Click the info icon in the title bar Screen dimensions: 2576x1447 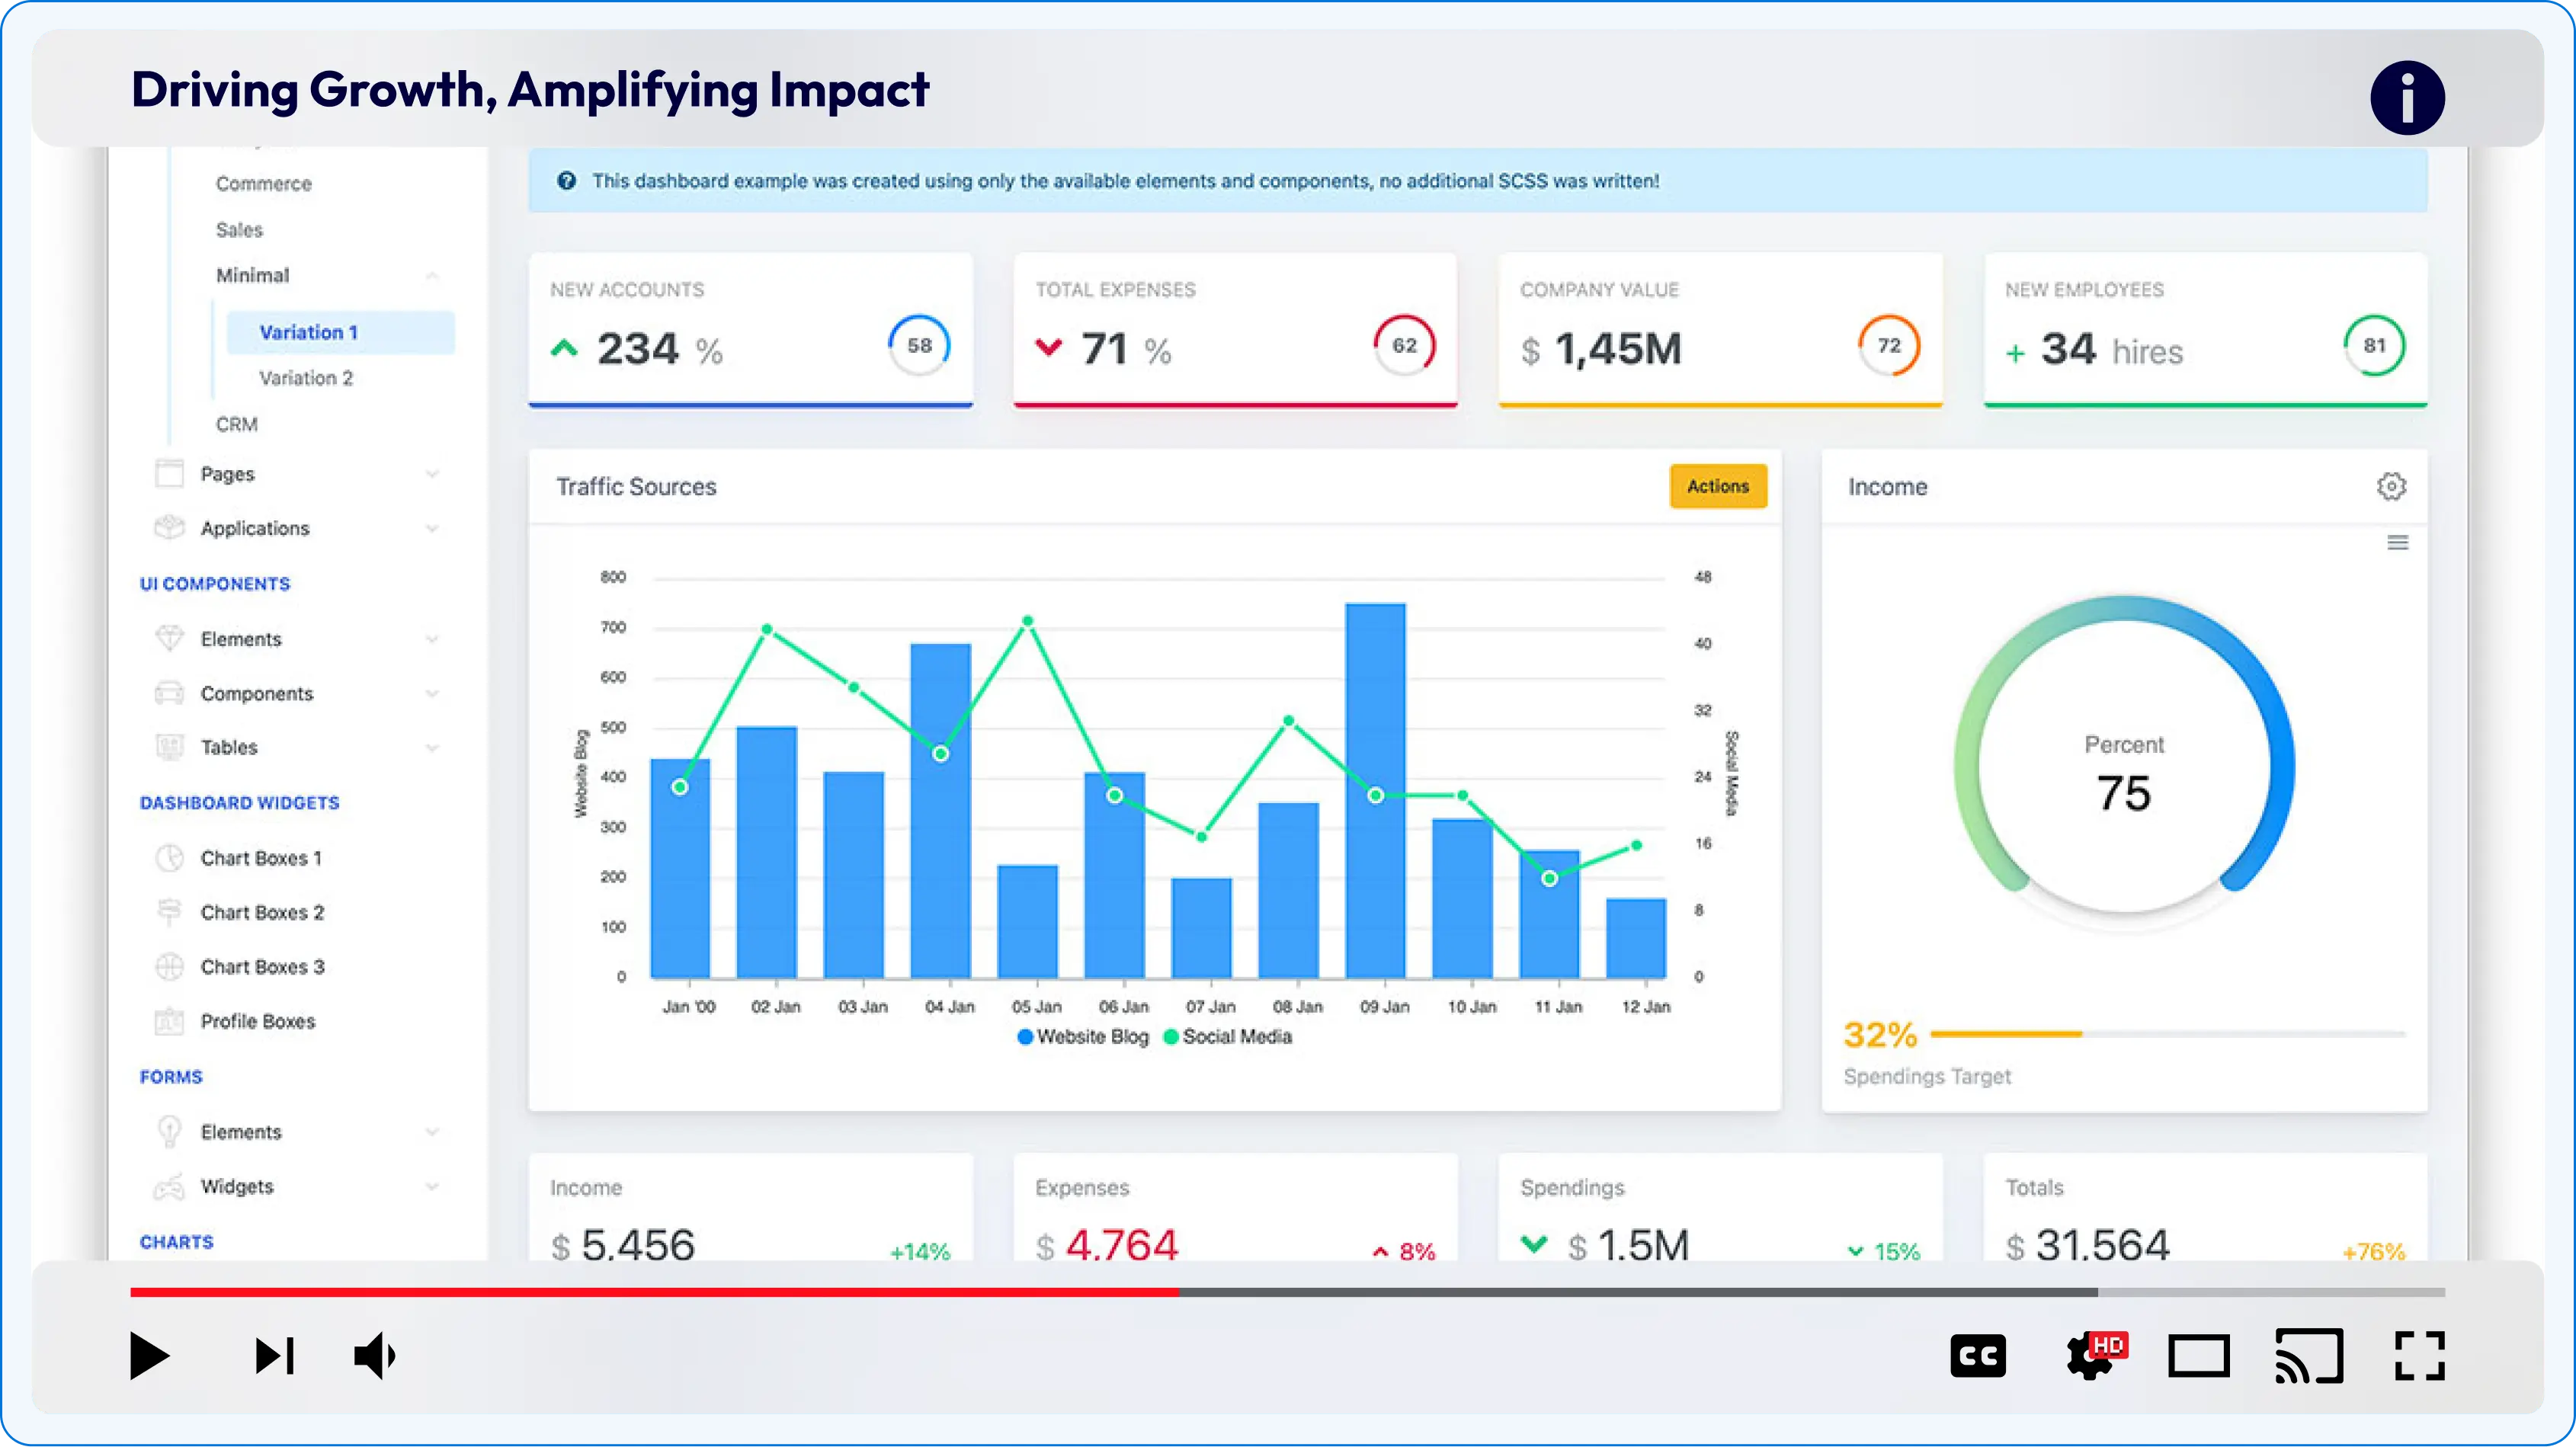click(2407, 97)
